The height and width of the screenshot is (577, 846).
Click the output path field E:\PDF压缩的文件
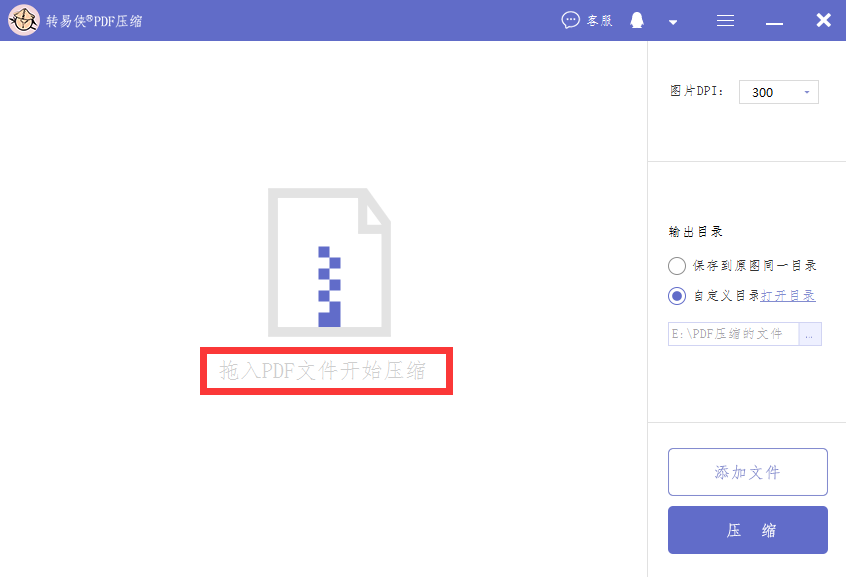733,334
